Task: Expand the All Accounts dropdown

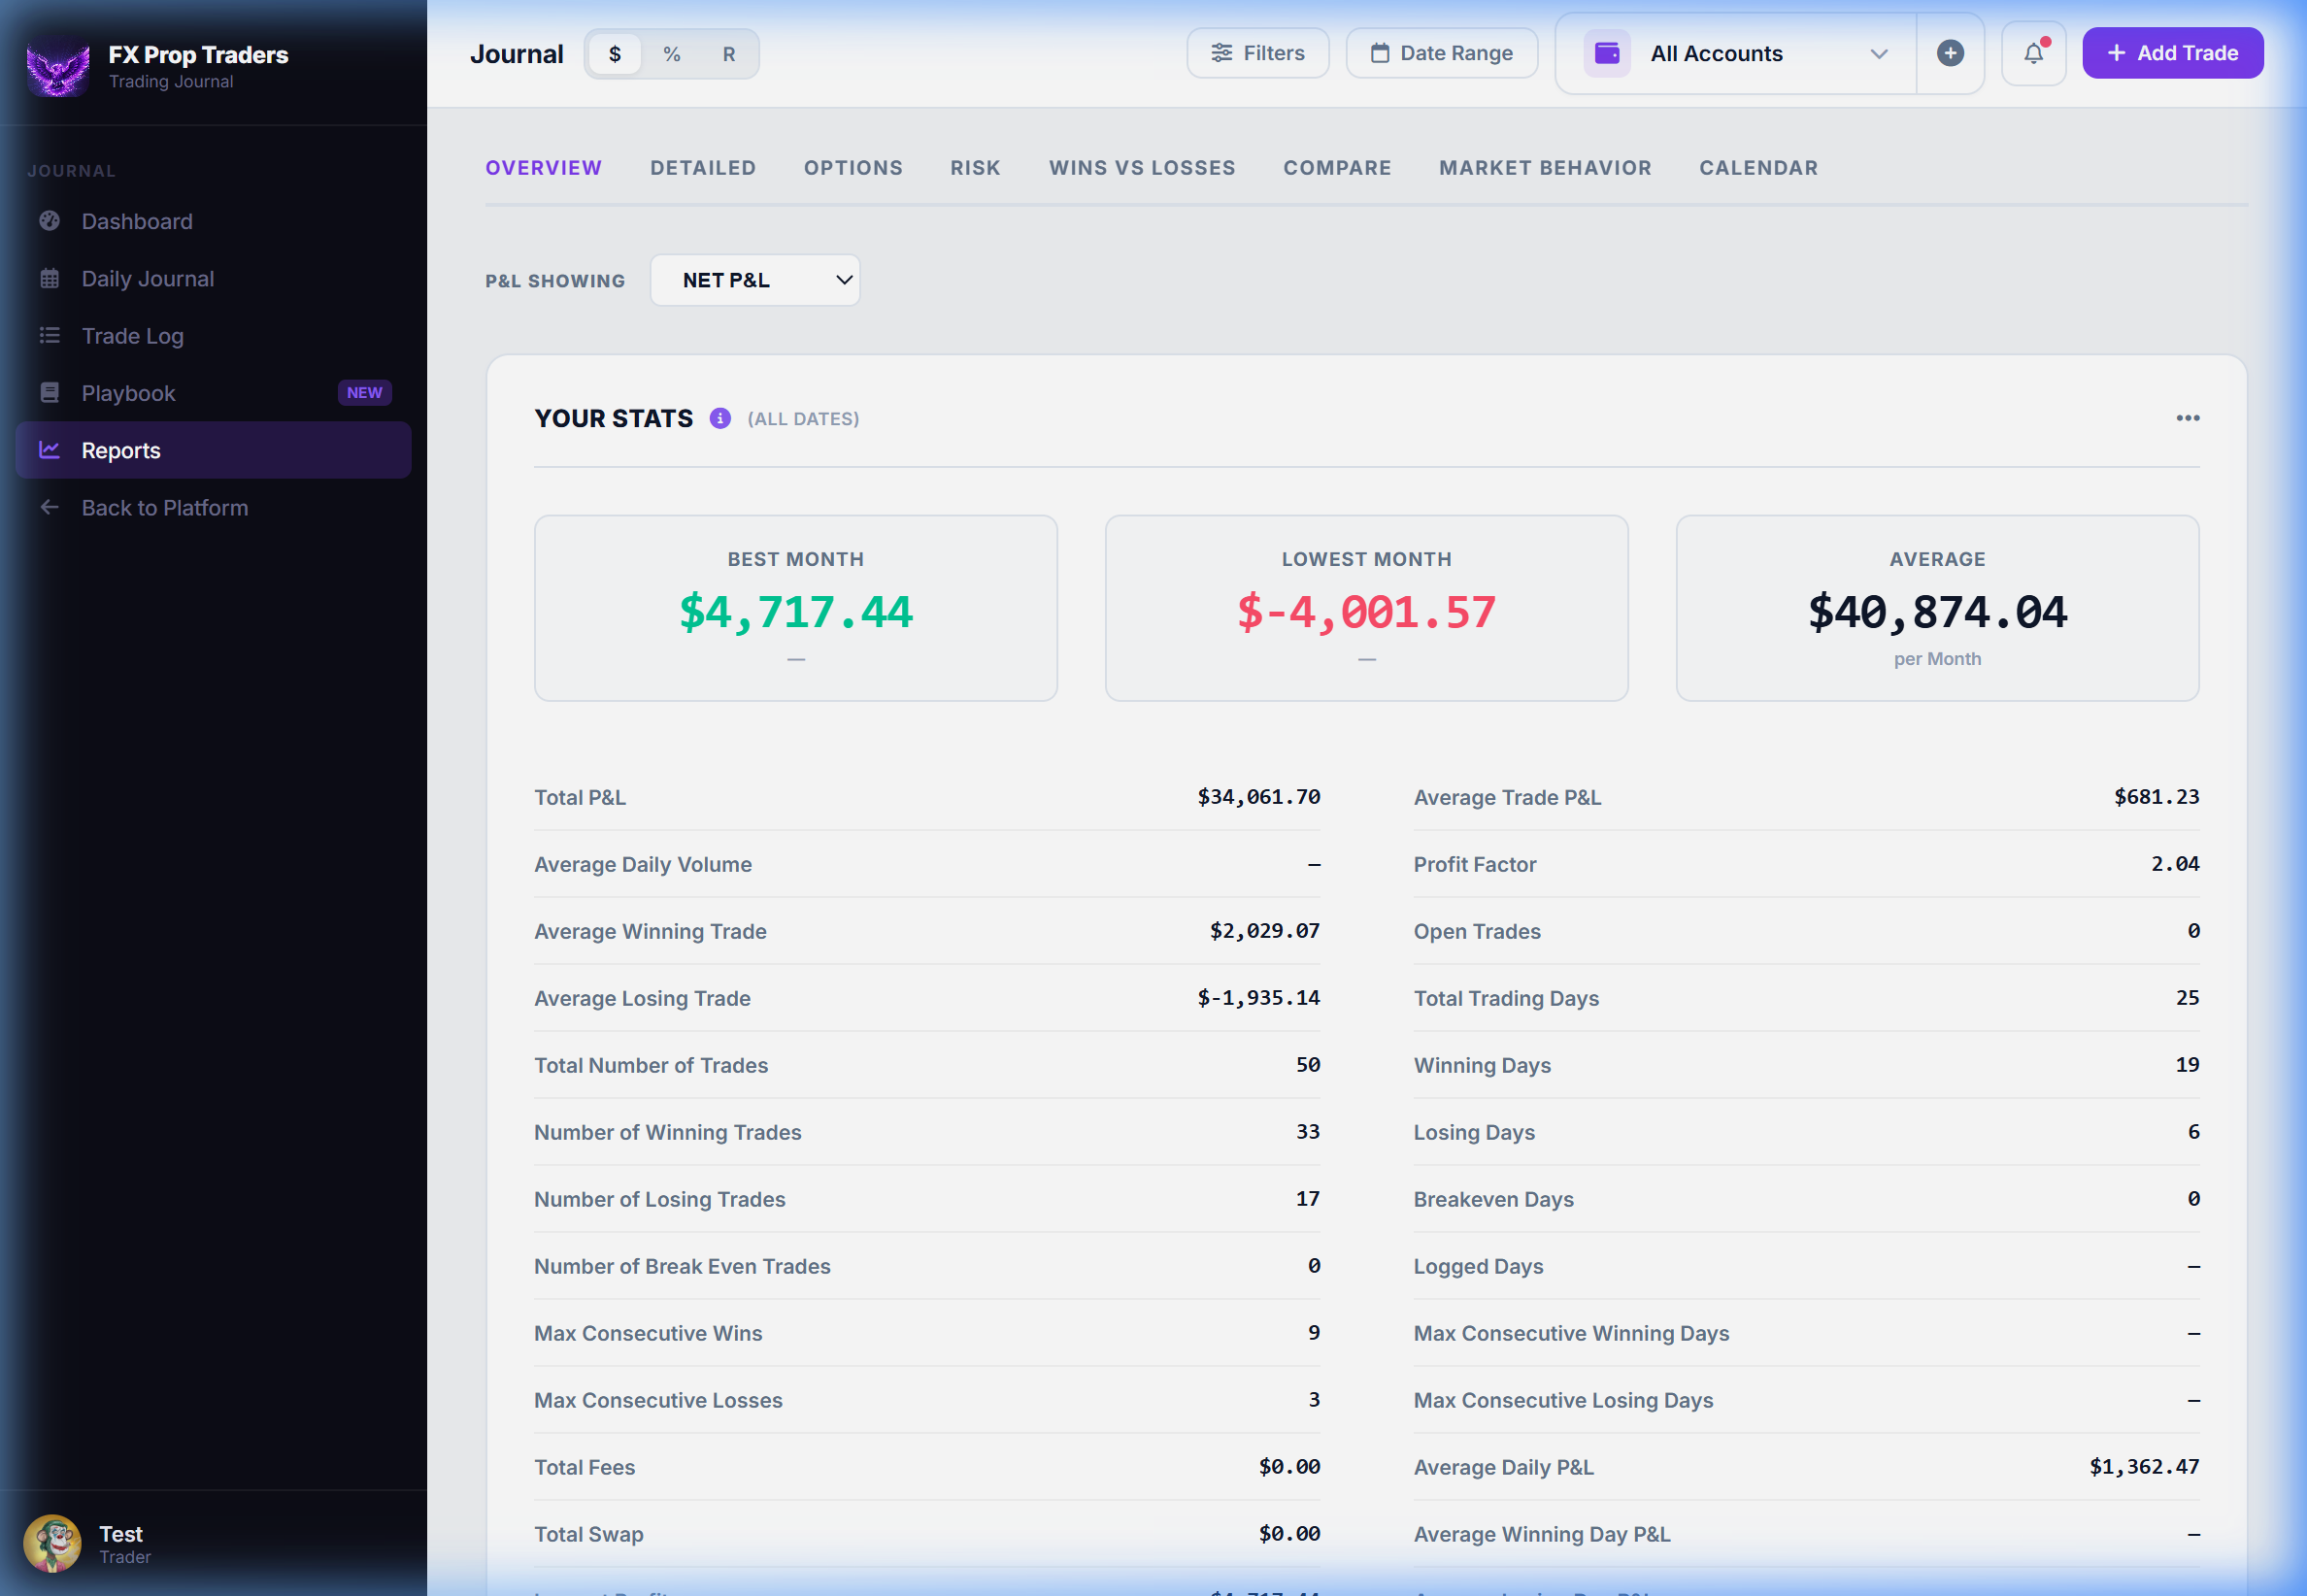Action: tap(1736, 54)
